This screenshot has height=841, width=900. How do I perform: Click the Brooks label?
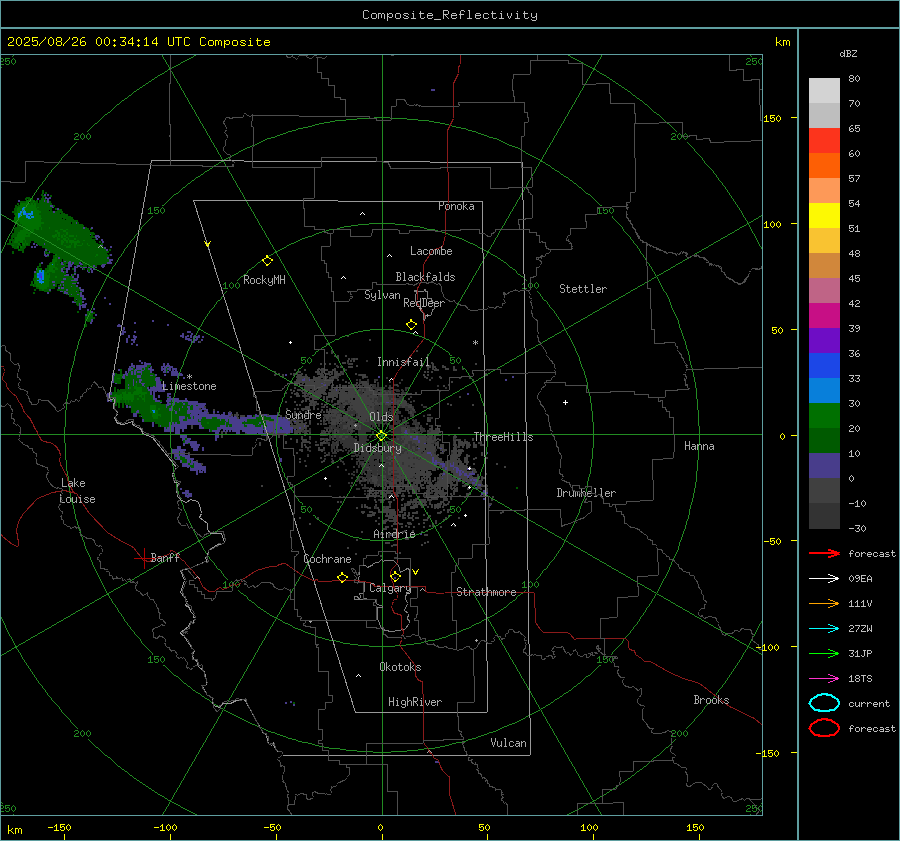[x=711, y=700]
